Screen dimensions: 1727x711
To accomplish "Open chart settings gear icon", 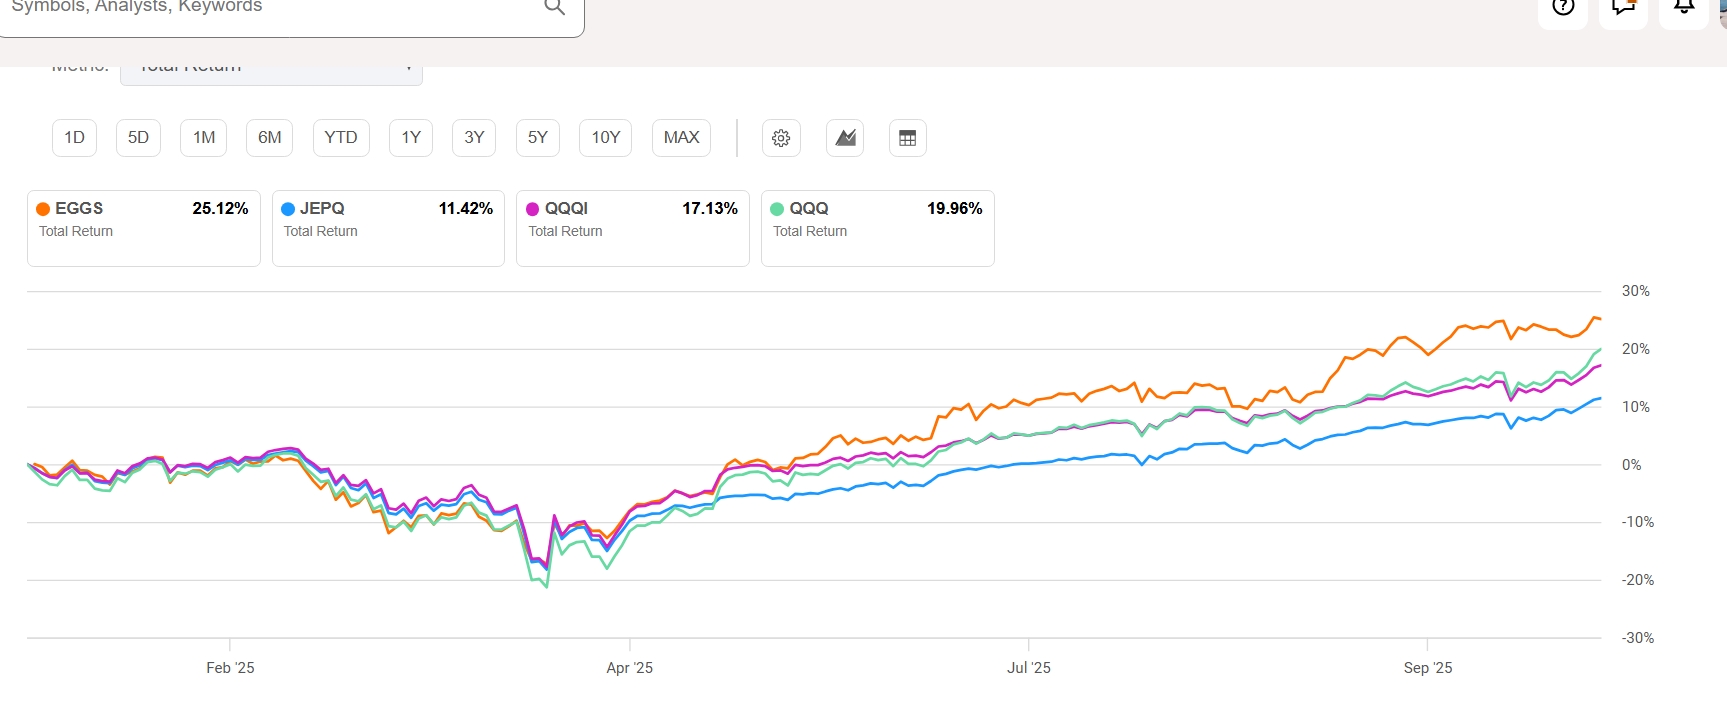I will 781,138.
